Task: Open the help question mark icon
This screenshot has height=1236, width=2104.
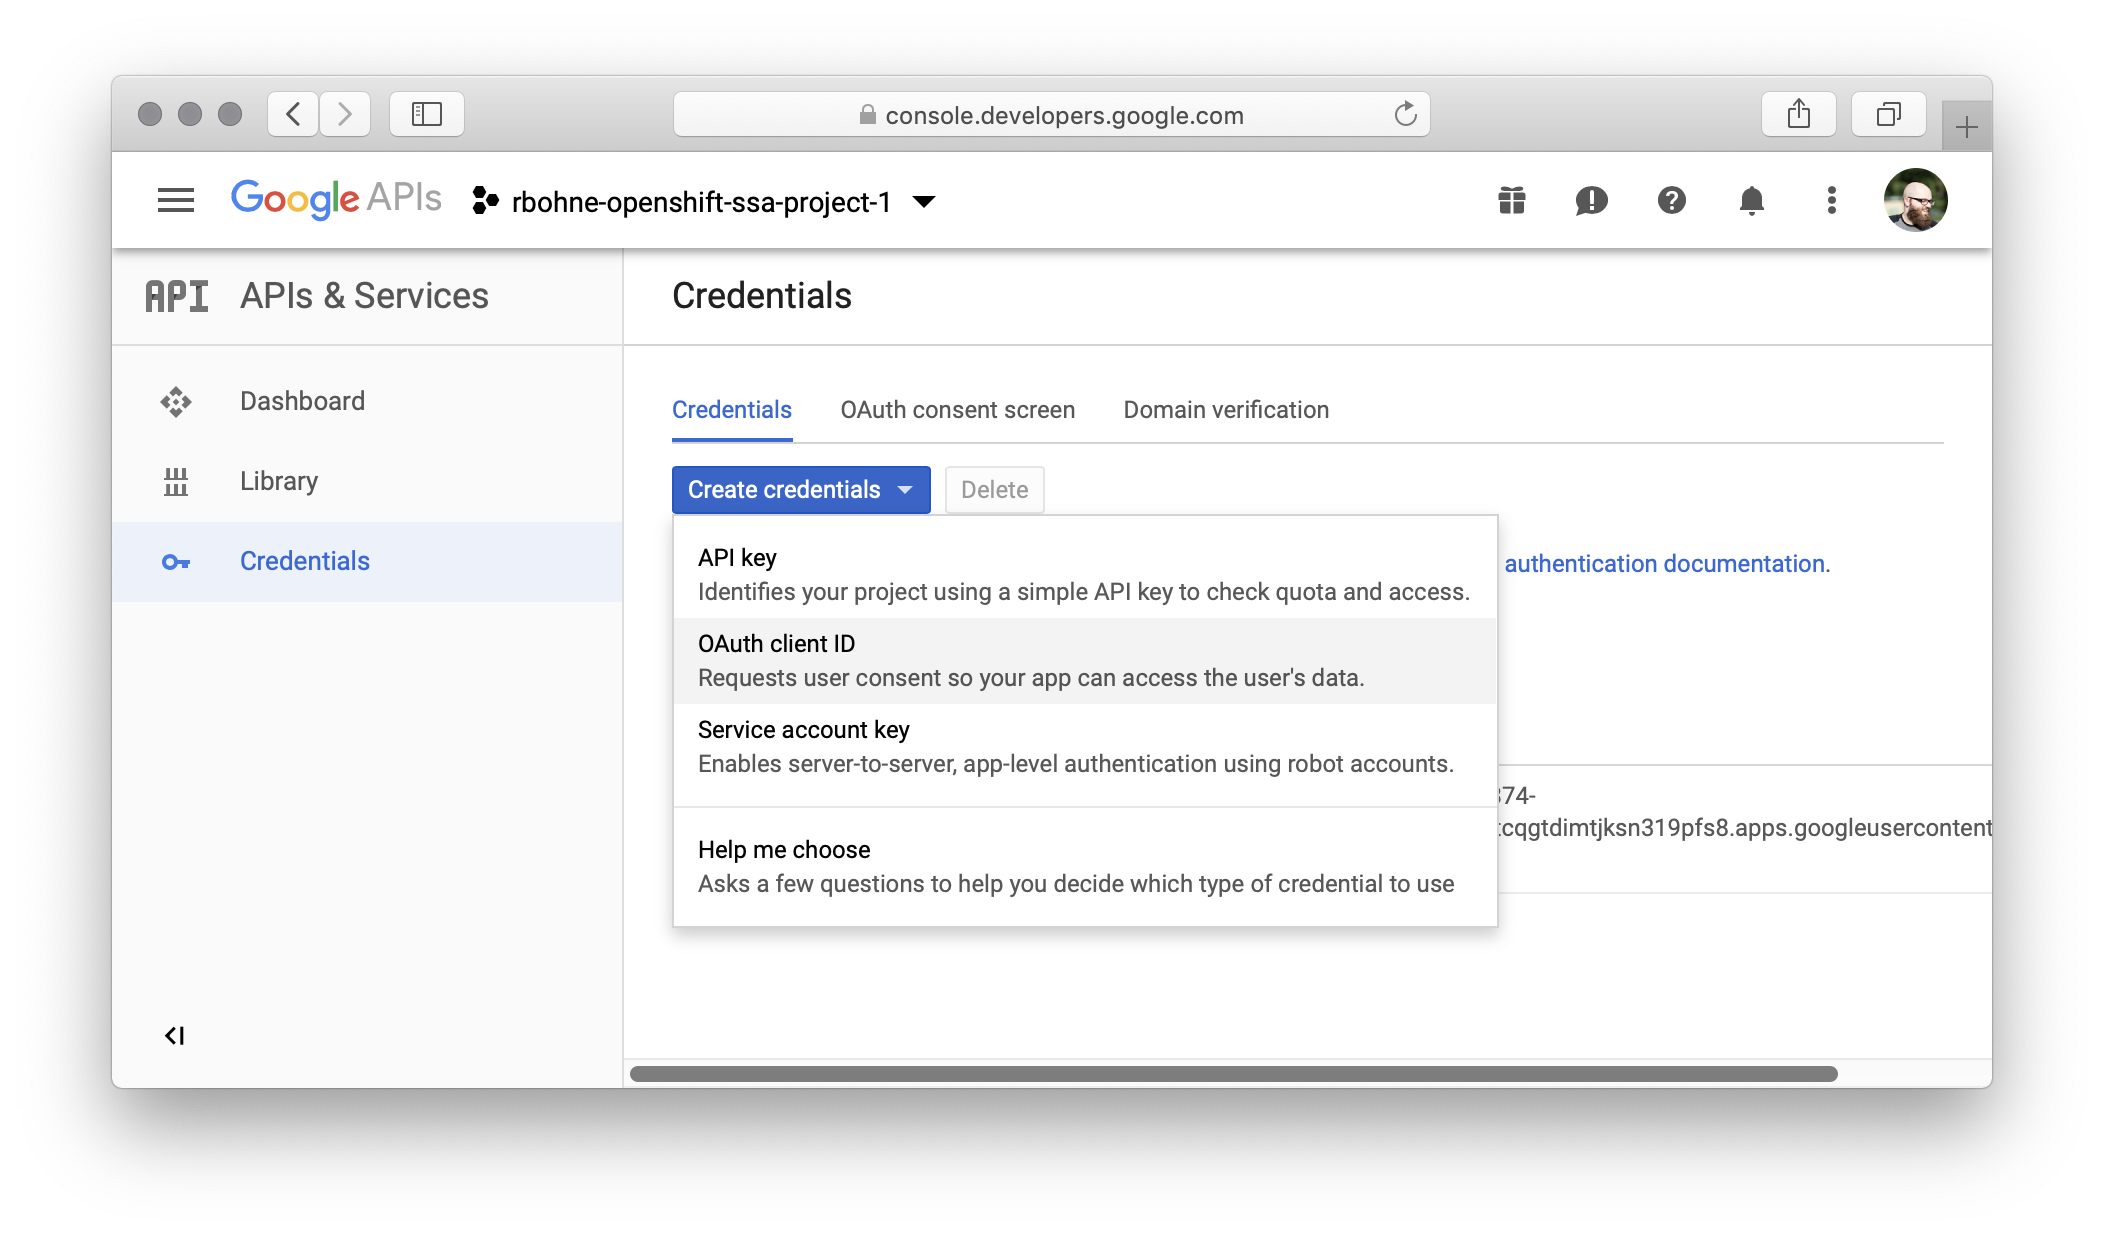Action: coord(1671,200)
